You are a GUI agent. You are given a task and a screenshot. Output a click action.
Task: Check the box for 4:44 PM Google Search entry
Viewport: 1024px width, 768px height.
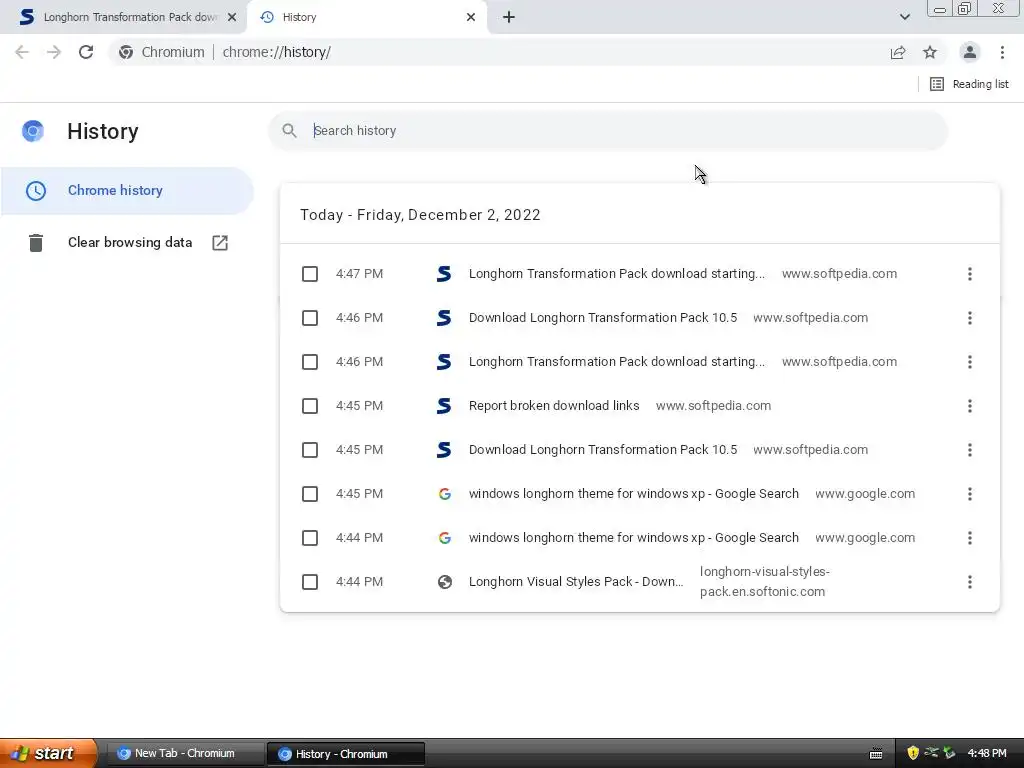310,538
